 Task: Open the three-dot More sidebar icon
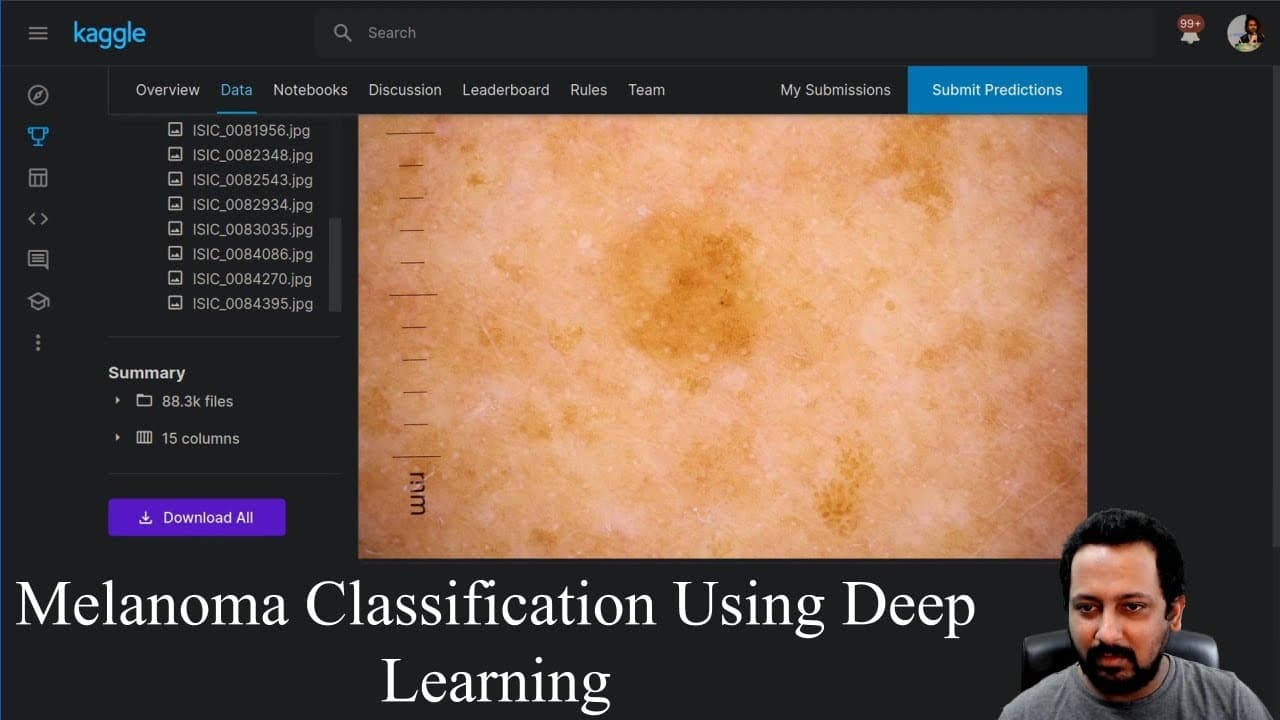[x=38, y=343]
